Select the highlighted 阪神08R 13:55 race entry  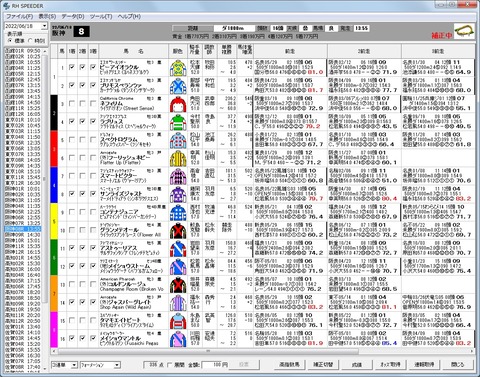tap(23, 229)
